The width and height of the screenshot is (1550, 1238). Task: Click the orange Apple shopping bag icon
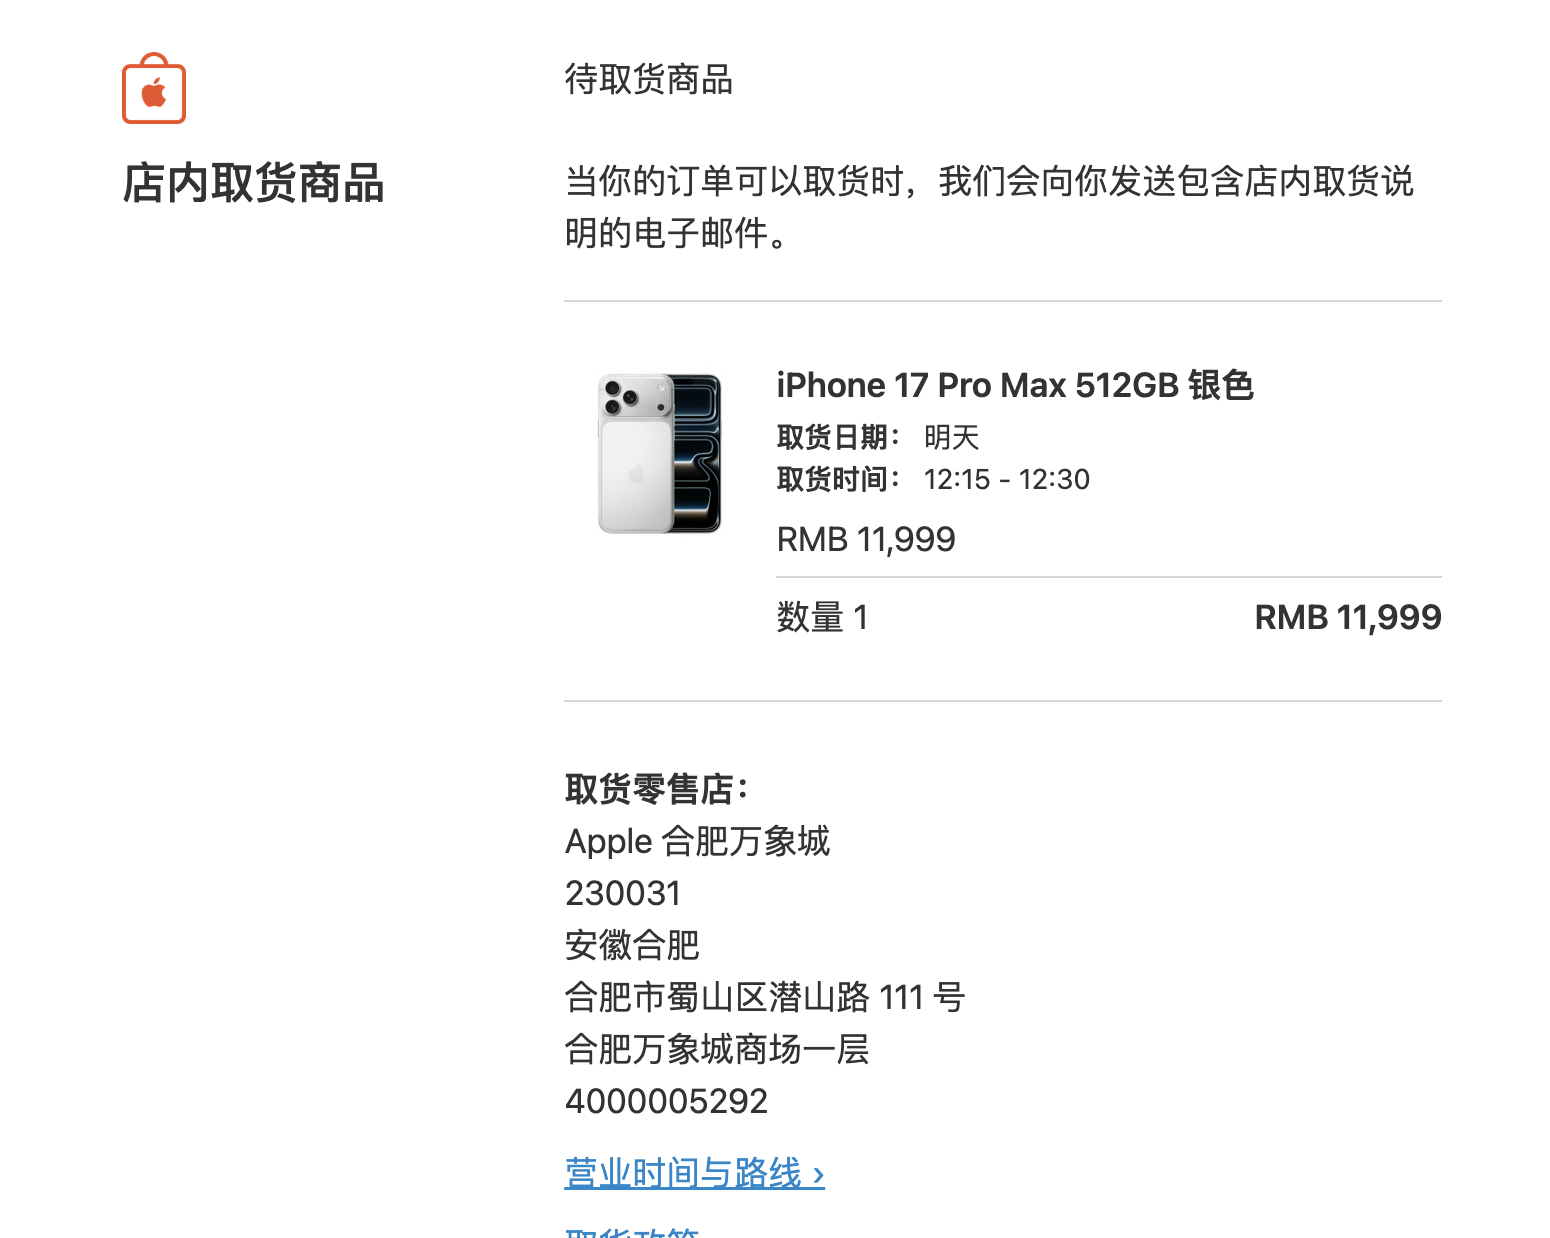(154, 88)
